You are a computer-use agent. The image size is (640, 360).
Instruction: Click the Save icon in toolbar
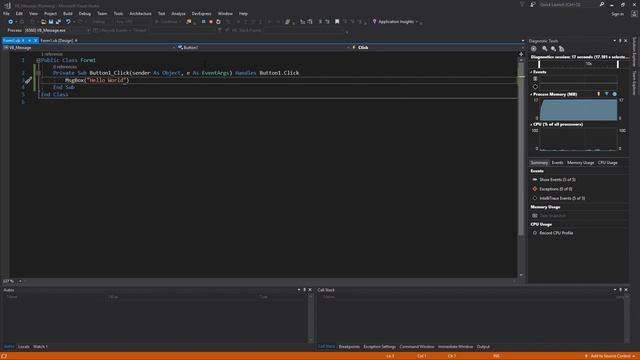51,22
